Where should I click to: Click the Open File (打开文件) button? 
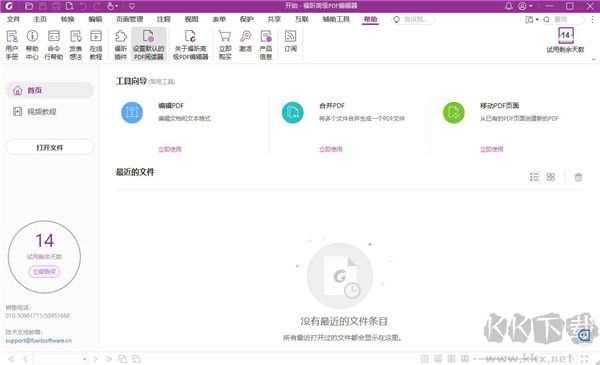[x=50, y=147]
